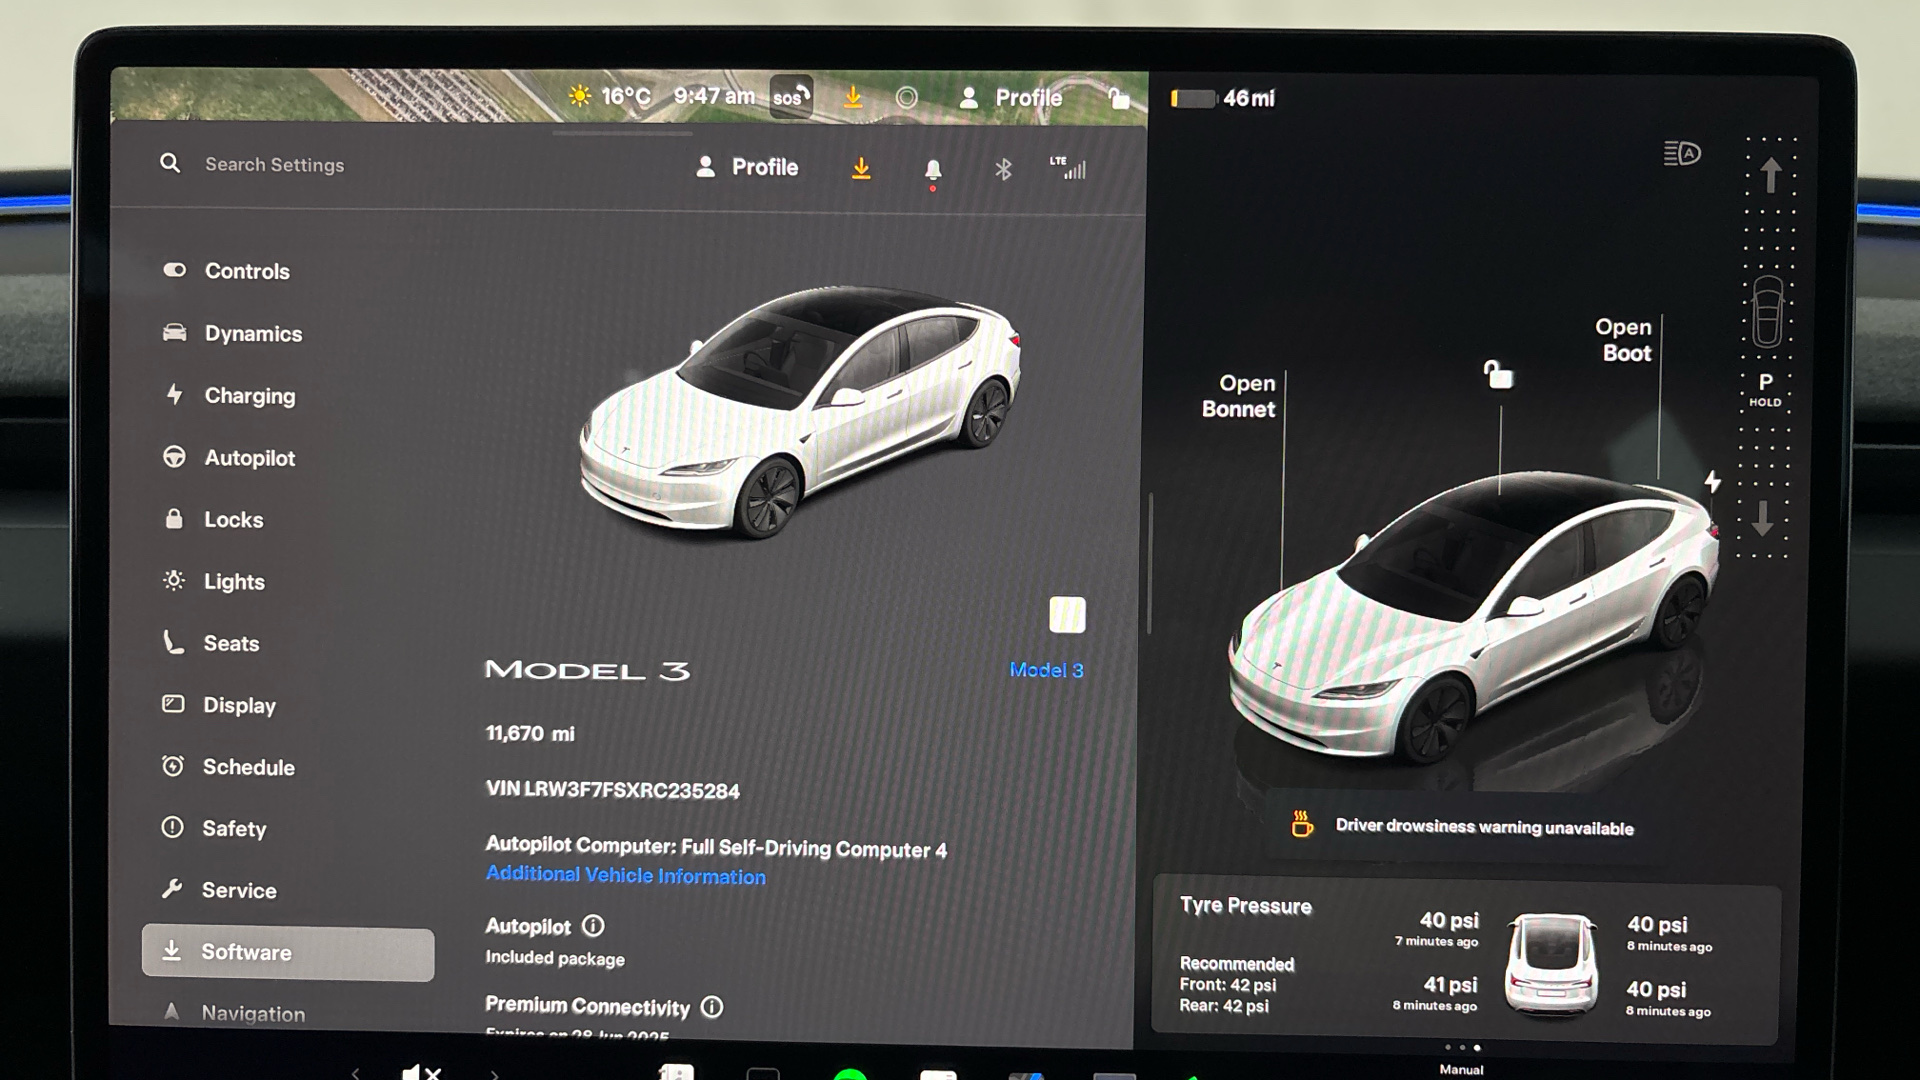This screenshot has width=1920, height=1080.
Task: Tap the card page indicator dots
Action: [x=1462, y=1047]
